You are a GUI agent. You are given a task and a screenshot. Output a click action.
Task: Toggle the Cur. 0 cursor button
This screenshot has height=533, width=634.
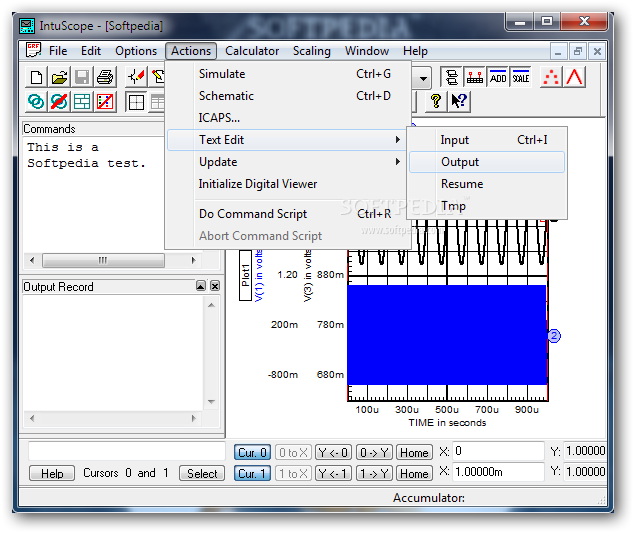point(252,452)
